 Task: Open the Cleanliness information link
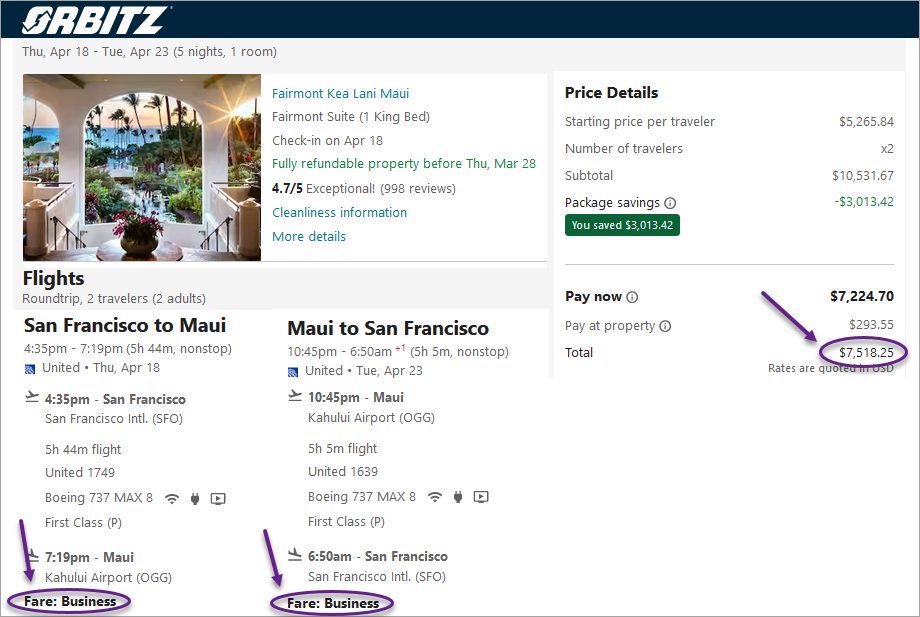(339, 212)
